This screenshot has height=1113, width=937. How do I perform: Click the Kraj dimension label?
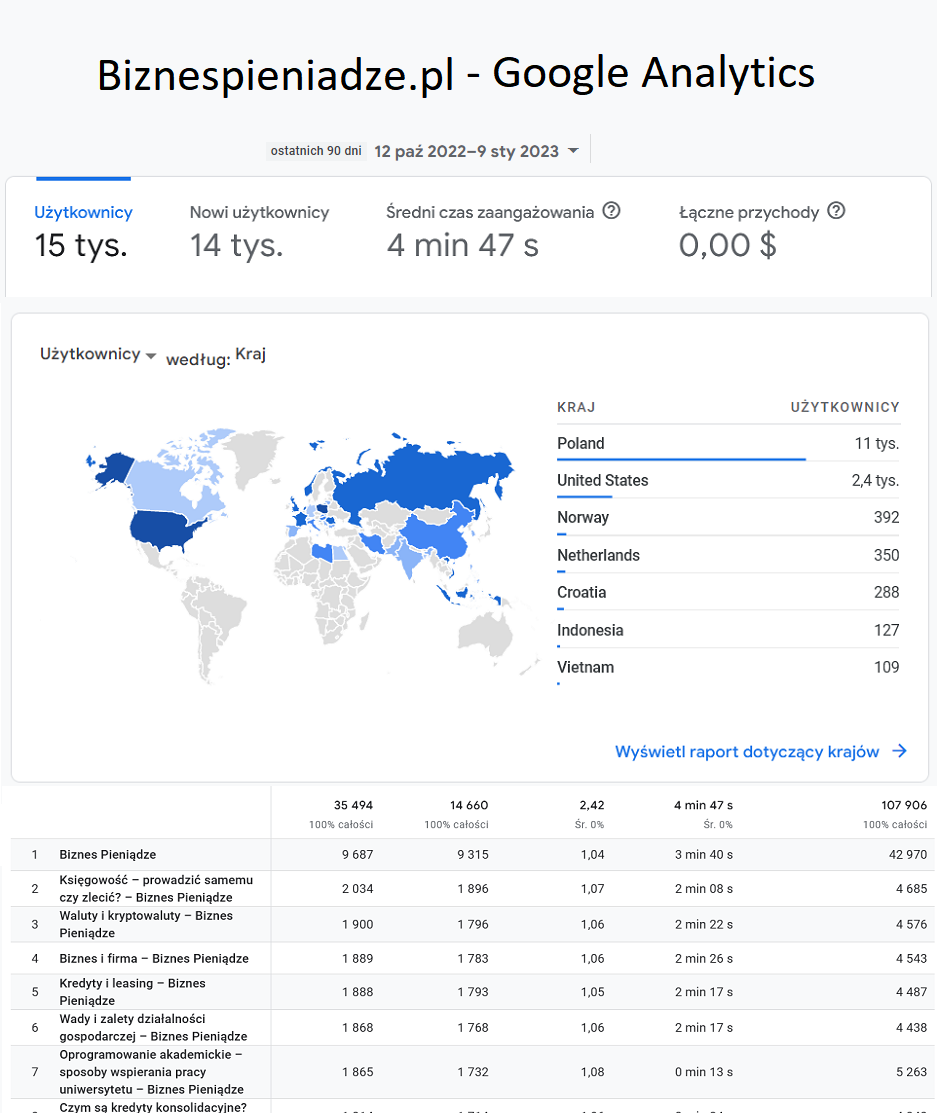pos(251,353)
